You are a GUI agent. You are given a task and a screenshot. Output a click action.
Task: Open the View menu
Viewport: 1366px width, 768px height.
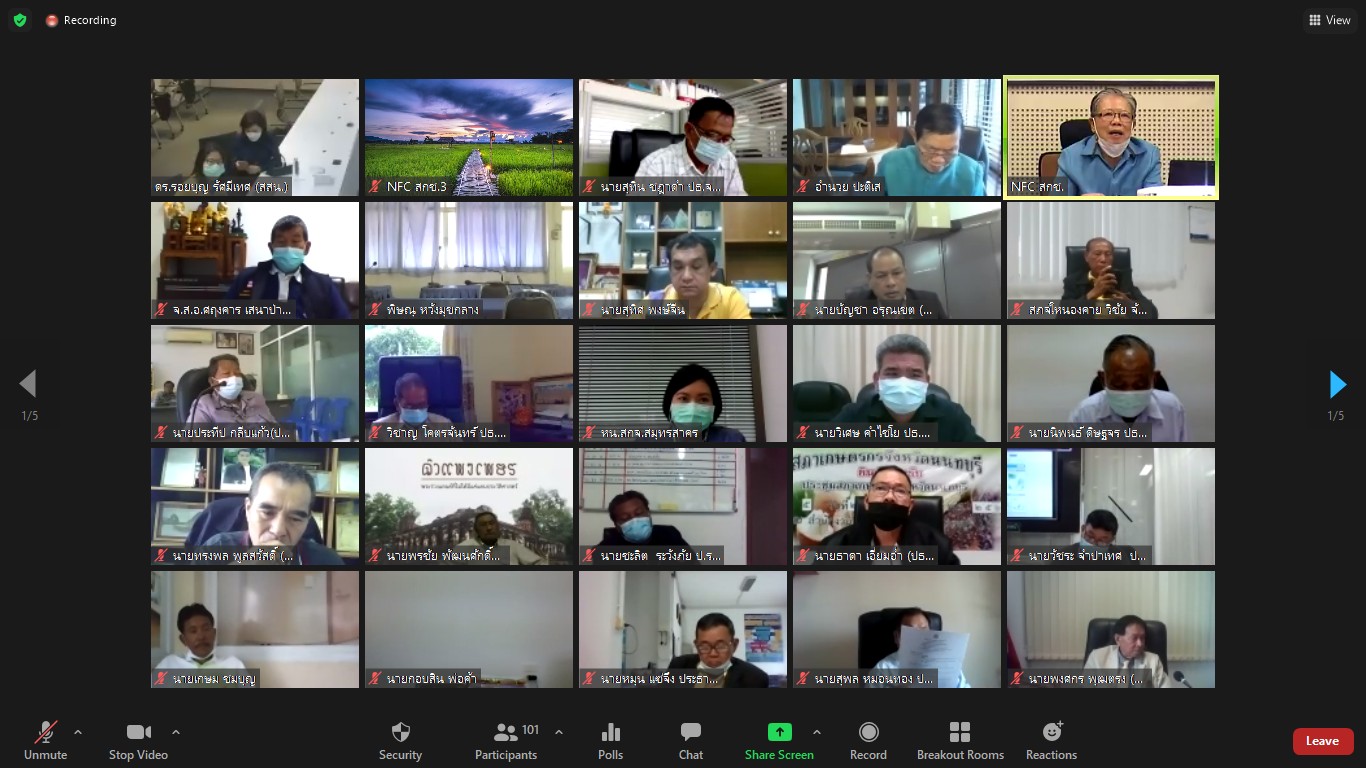(1329, 20)
